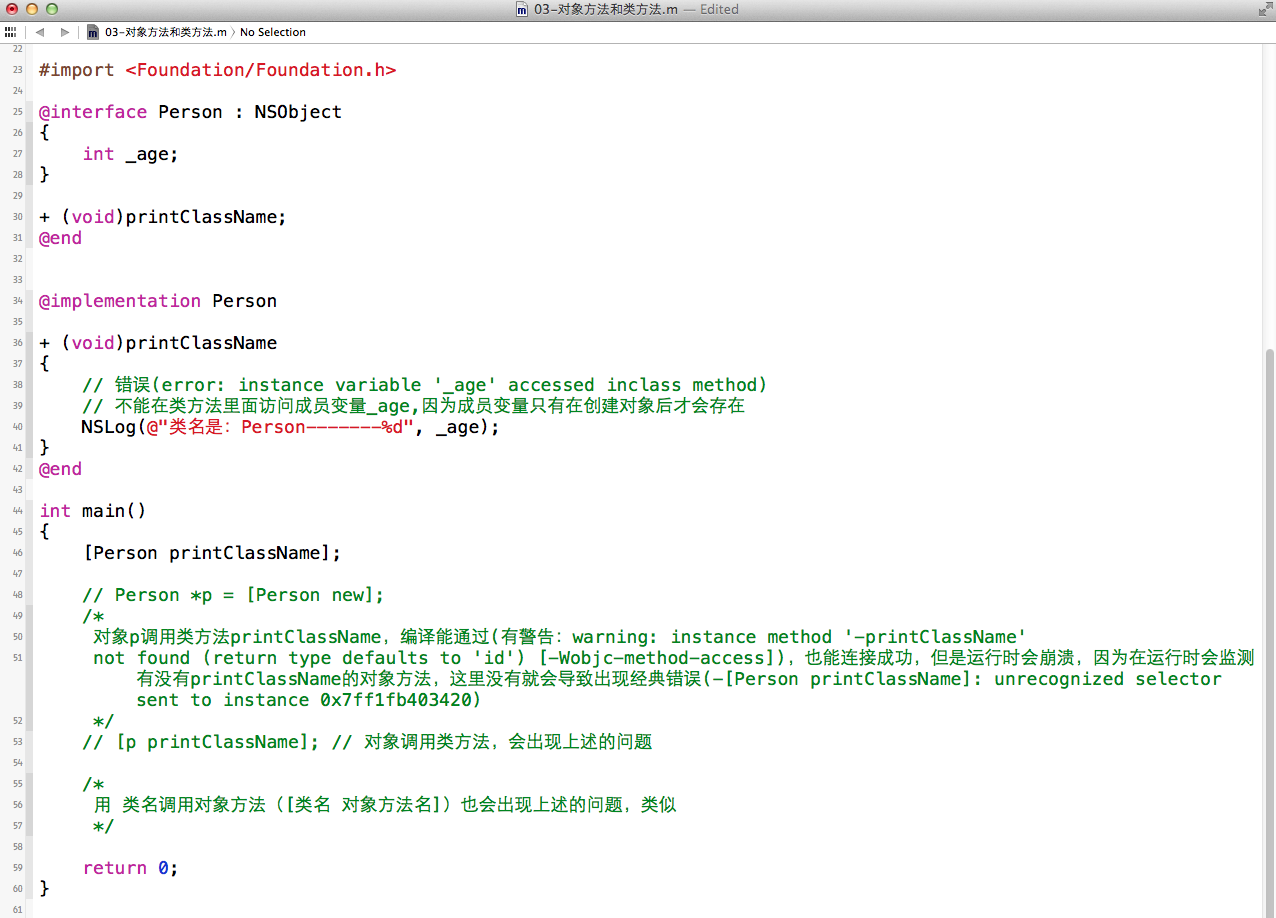
Task: Click the '@end' after the interface declaration
Action: tap(60, 238)
